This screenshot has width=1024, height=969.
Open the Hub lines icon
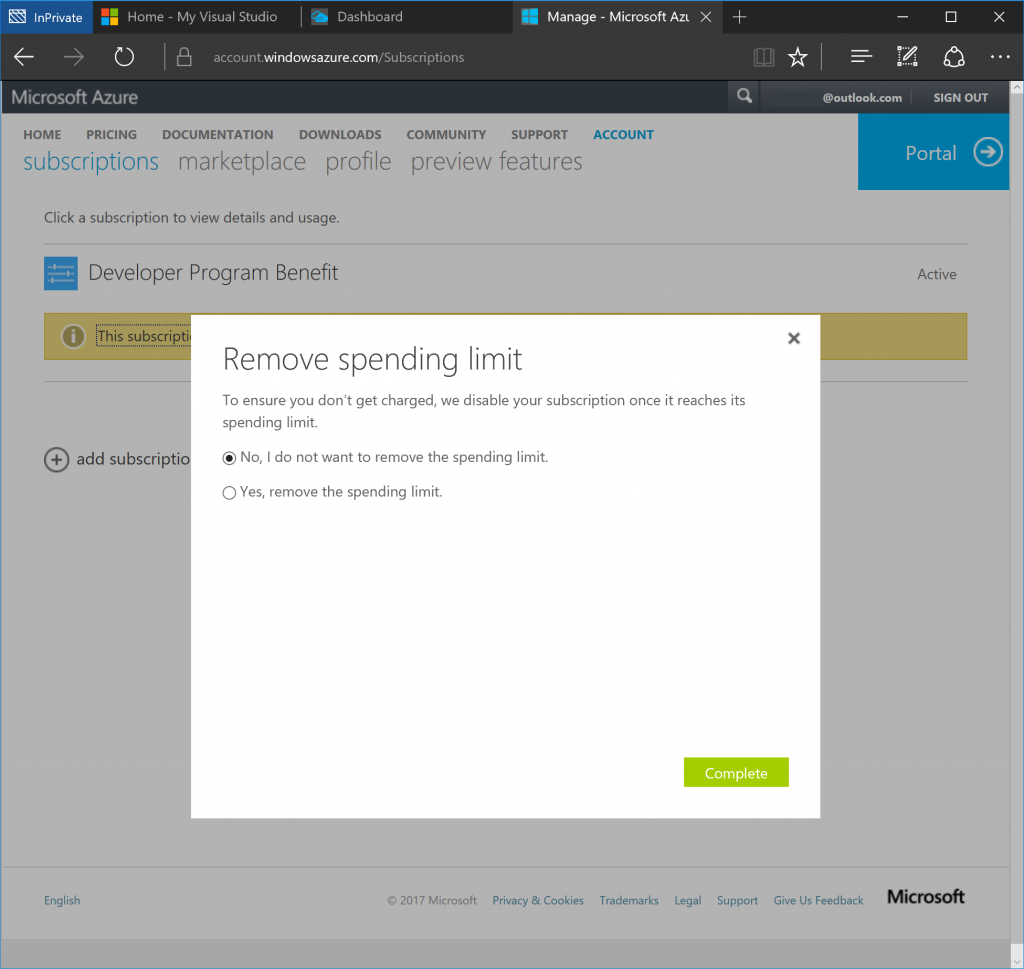coord(861,57)
